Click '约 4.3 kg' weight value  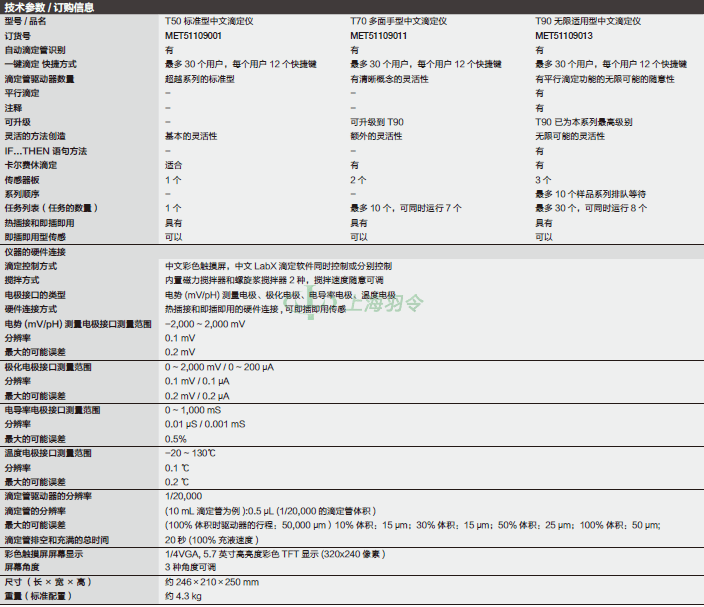coord(183,597)
